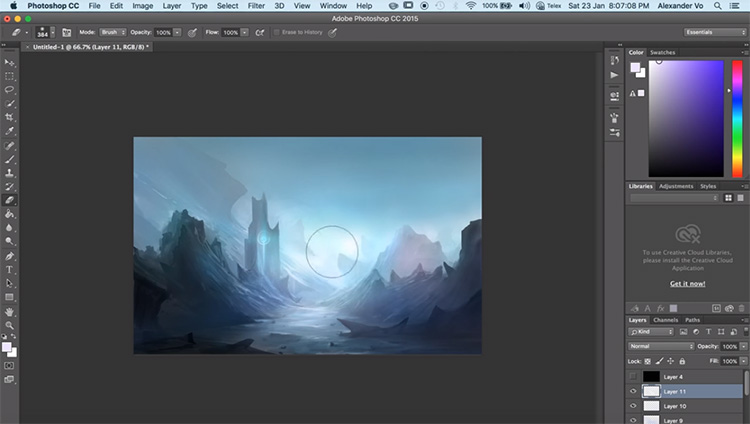Open the Normal blend mode dropdown
This screenshot has height=424, width=750.
661,346
